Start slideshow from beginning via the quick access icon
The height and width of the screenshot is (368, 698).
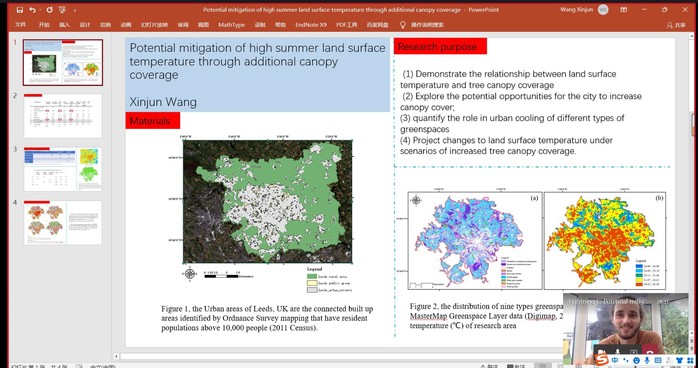[63, 10]
